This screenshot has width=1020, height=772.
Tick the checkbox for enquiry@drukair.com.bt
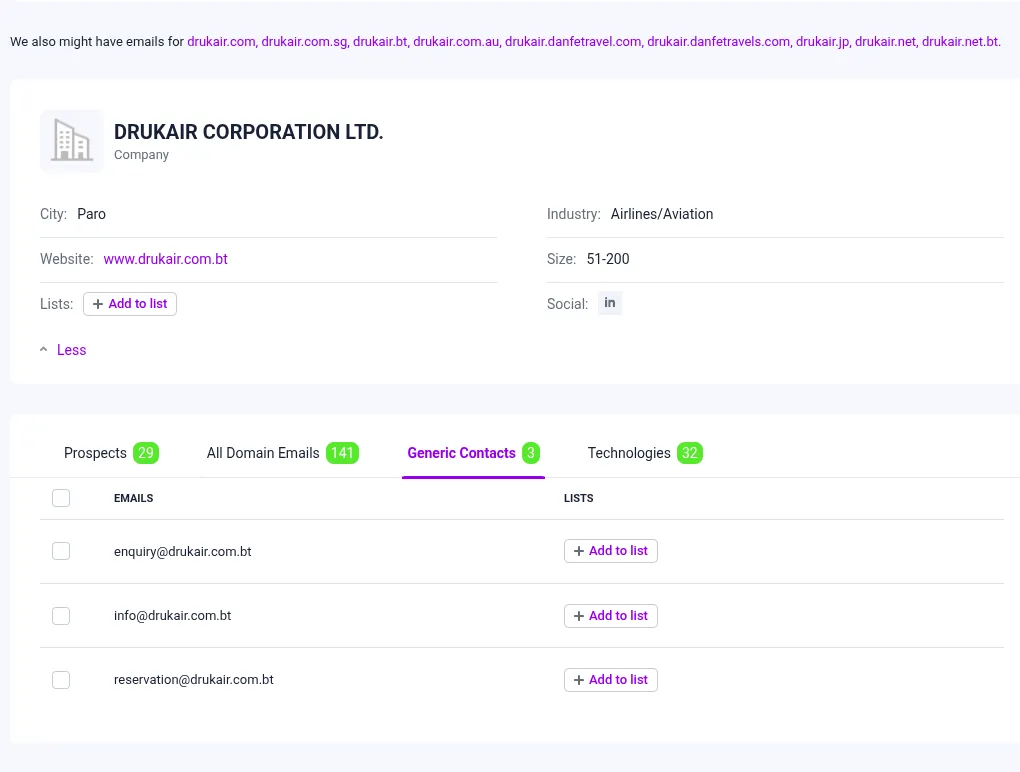(x=61, y=552)
